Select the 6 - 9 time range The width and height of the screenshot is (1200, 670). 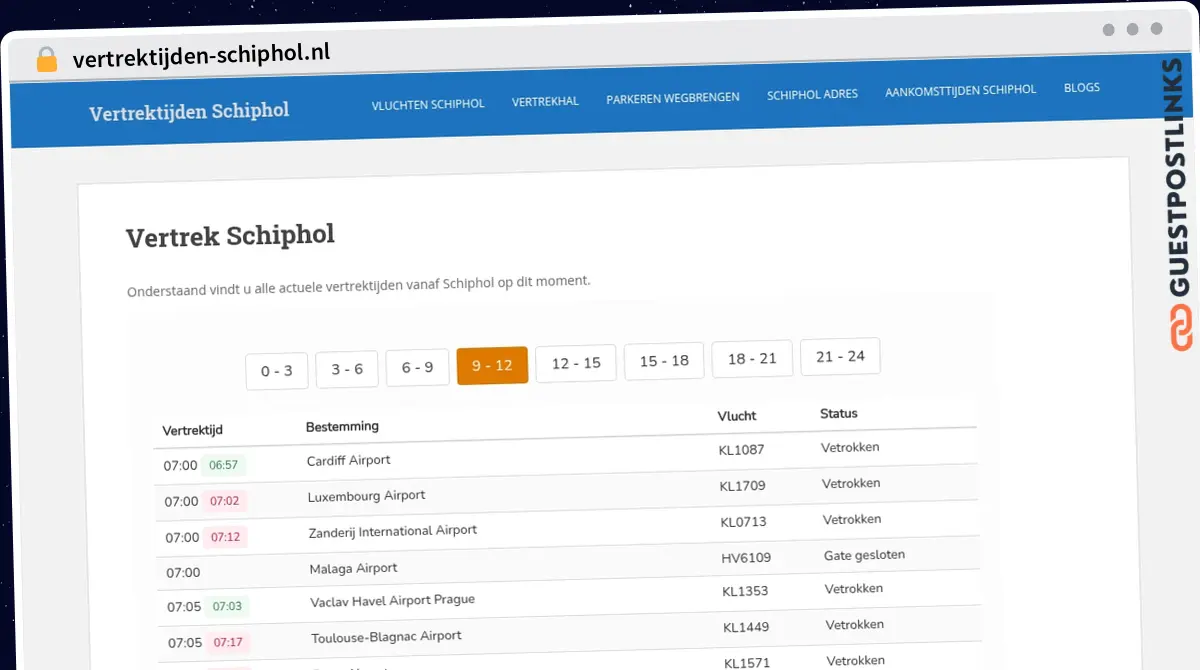point(417,367)
